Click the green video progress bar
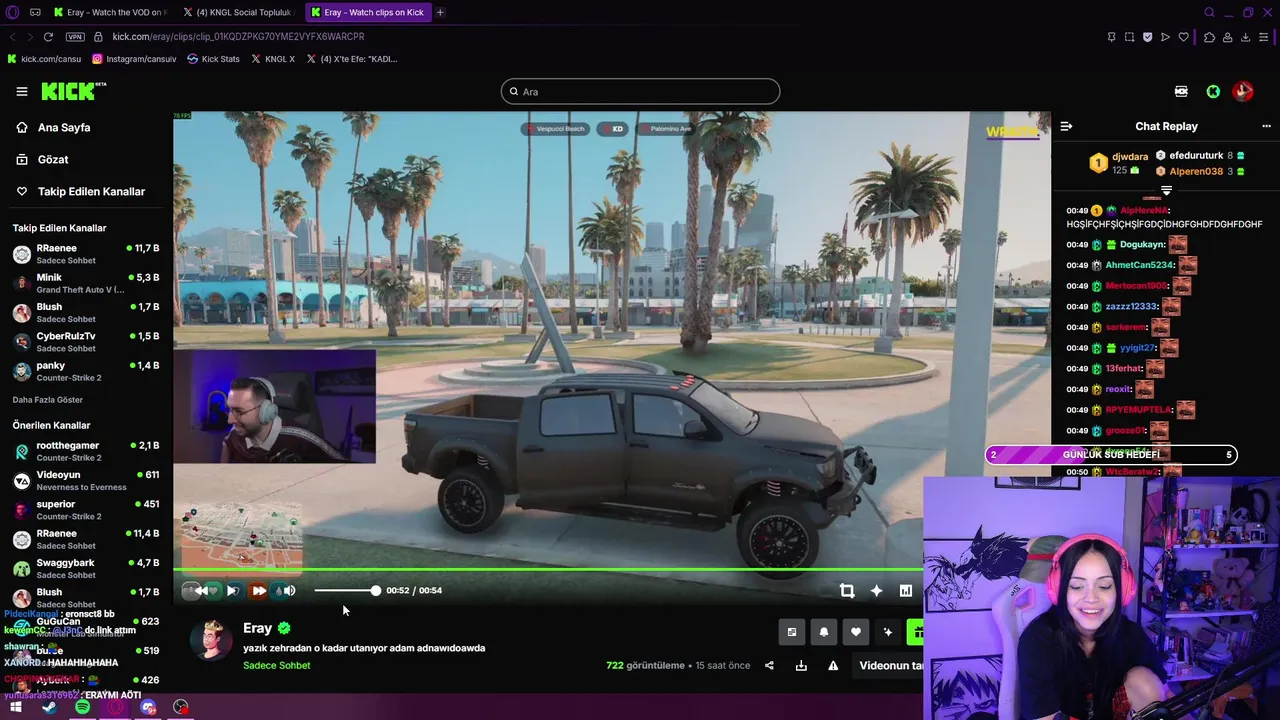The height and width of the screenshot is (720, 1280). 548,570
